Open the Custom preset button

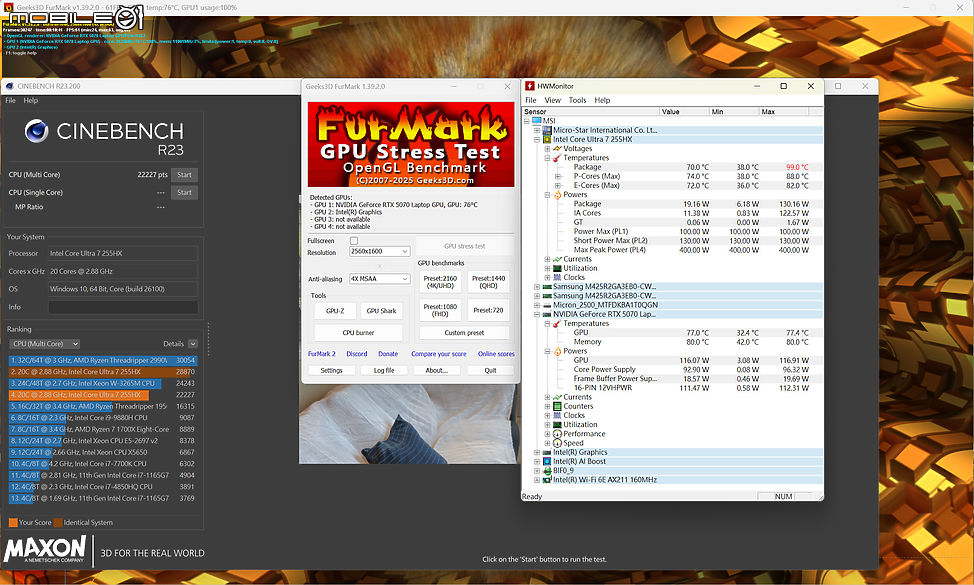tap(464, 333)
